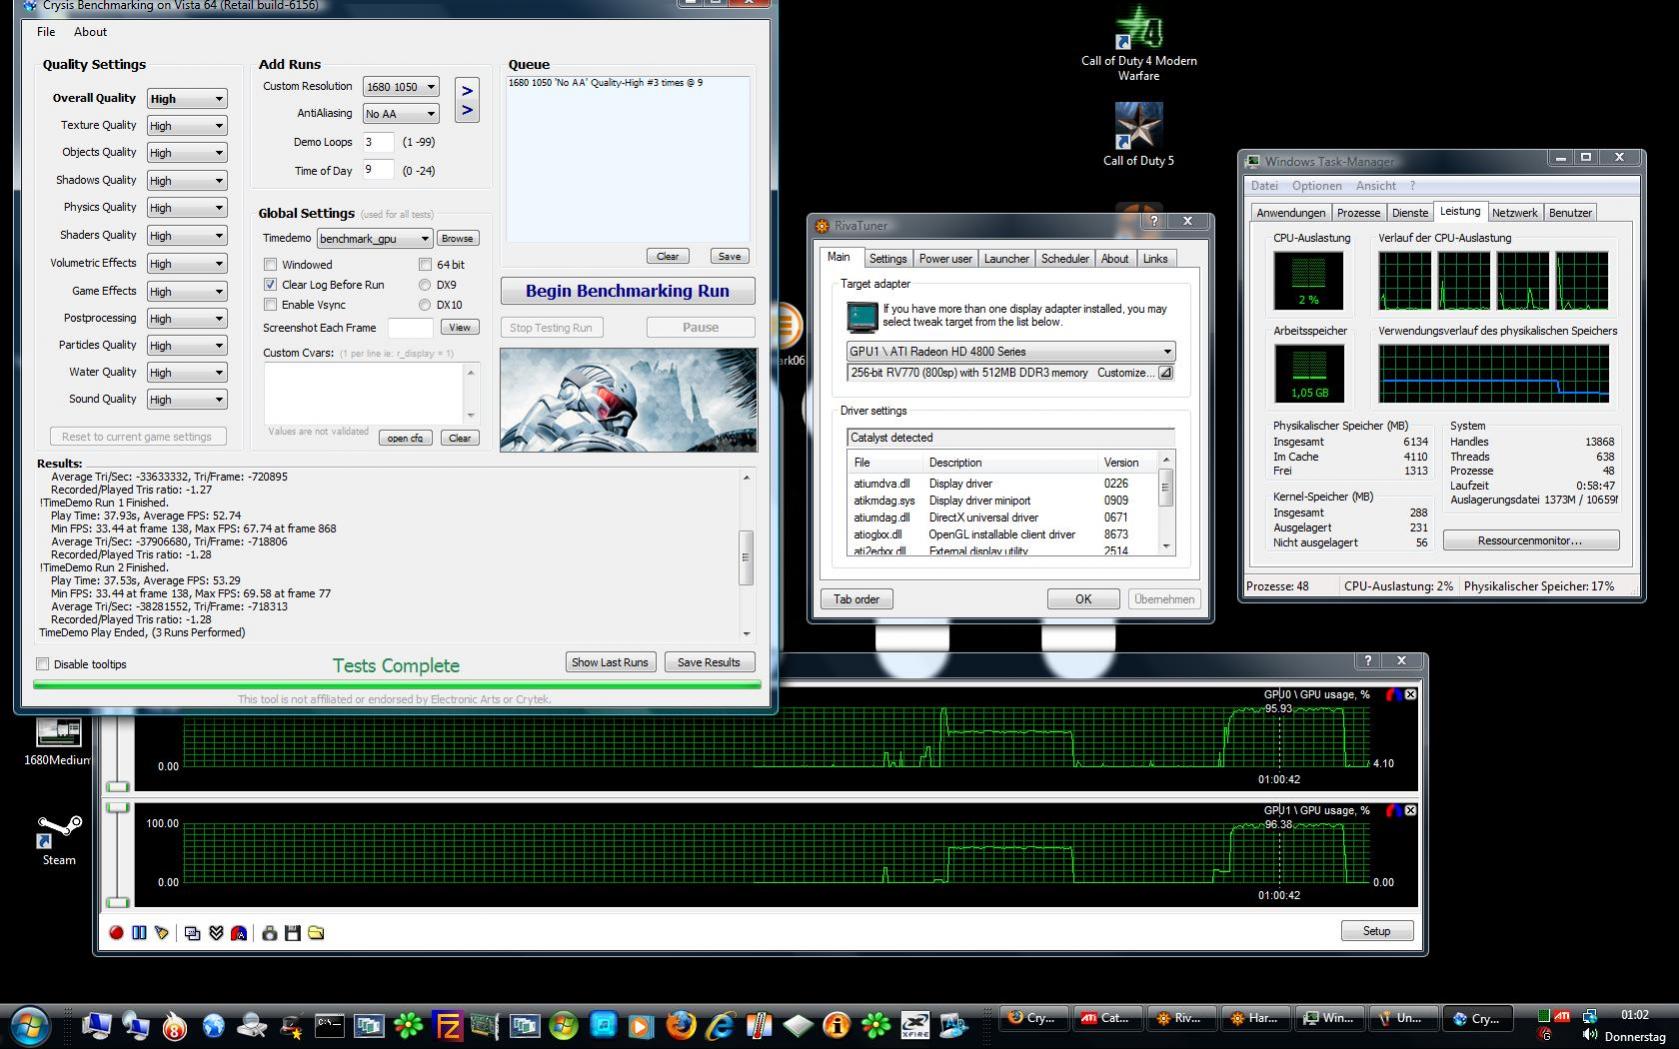Click the lock icon in monitor toolbar
This screenshot has width=1679, height=1049.
269,933
